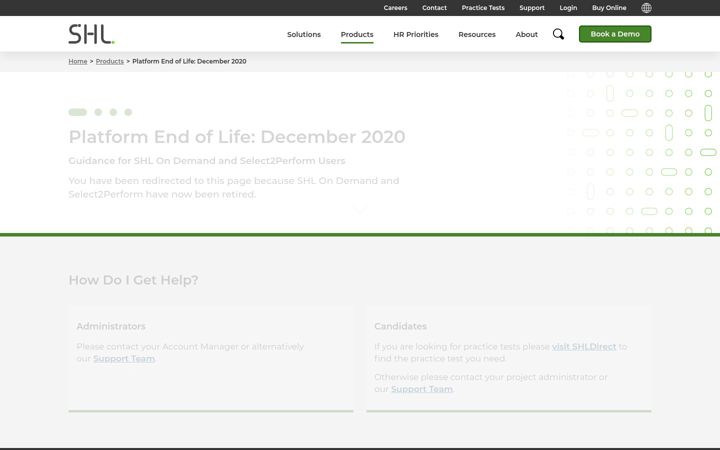Open the Solutions menu

click(304, 34)
